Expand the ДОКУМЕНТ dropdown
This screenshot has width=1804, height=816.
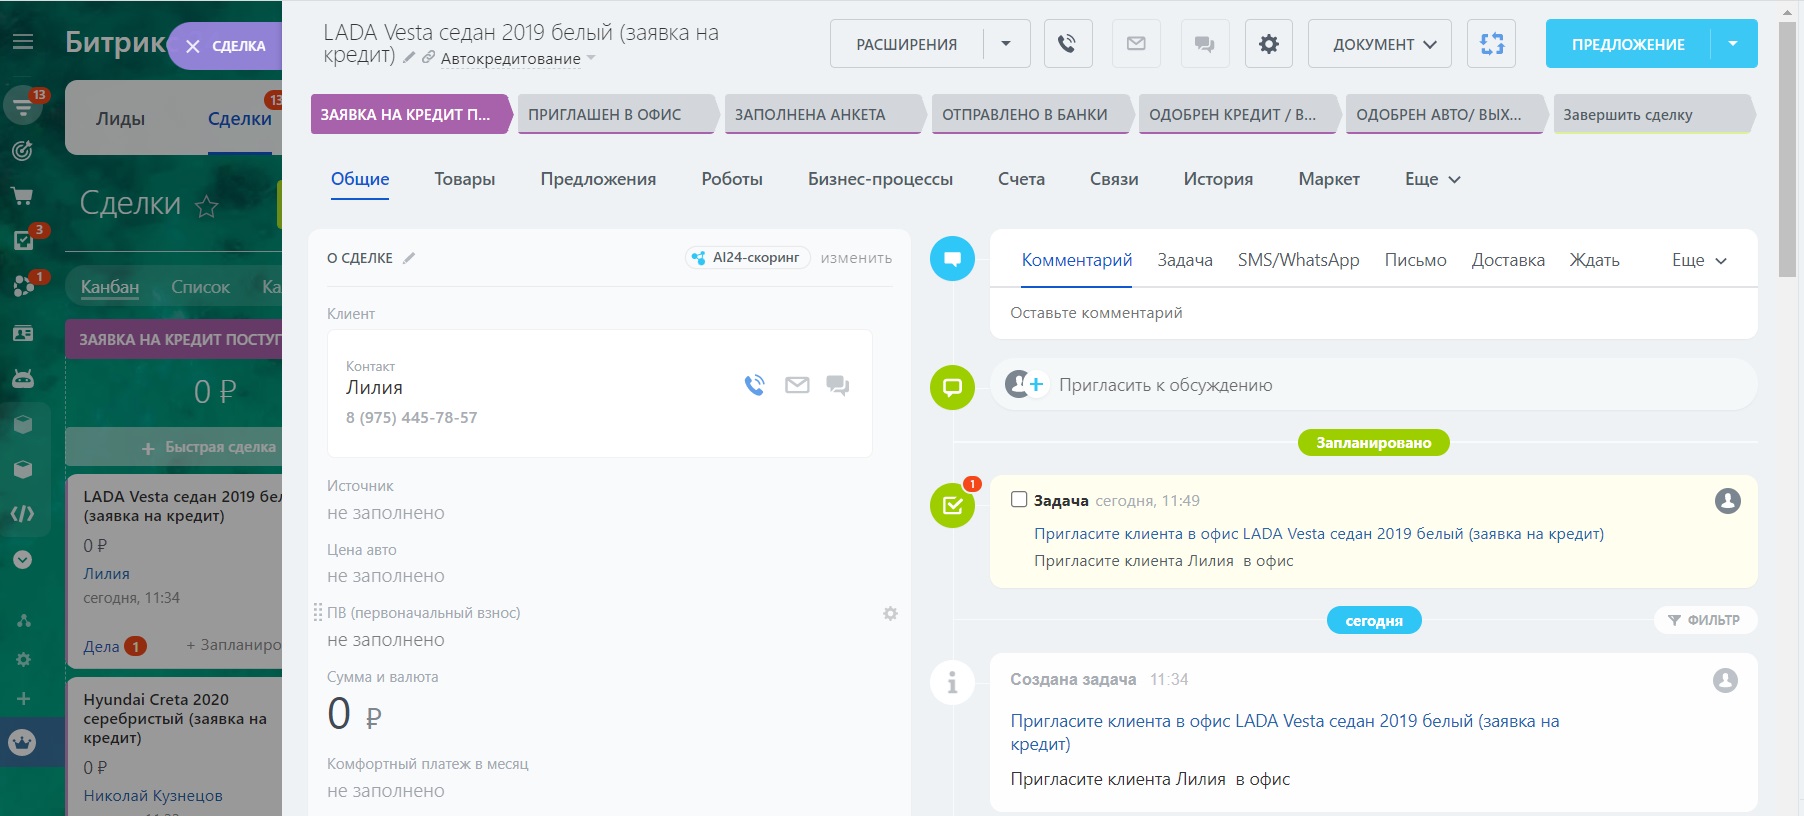pyautogui.click(x=1380, y=44)
